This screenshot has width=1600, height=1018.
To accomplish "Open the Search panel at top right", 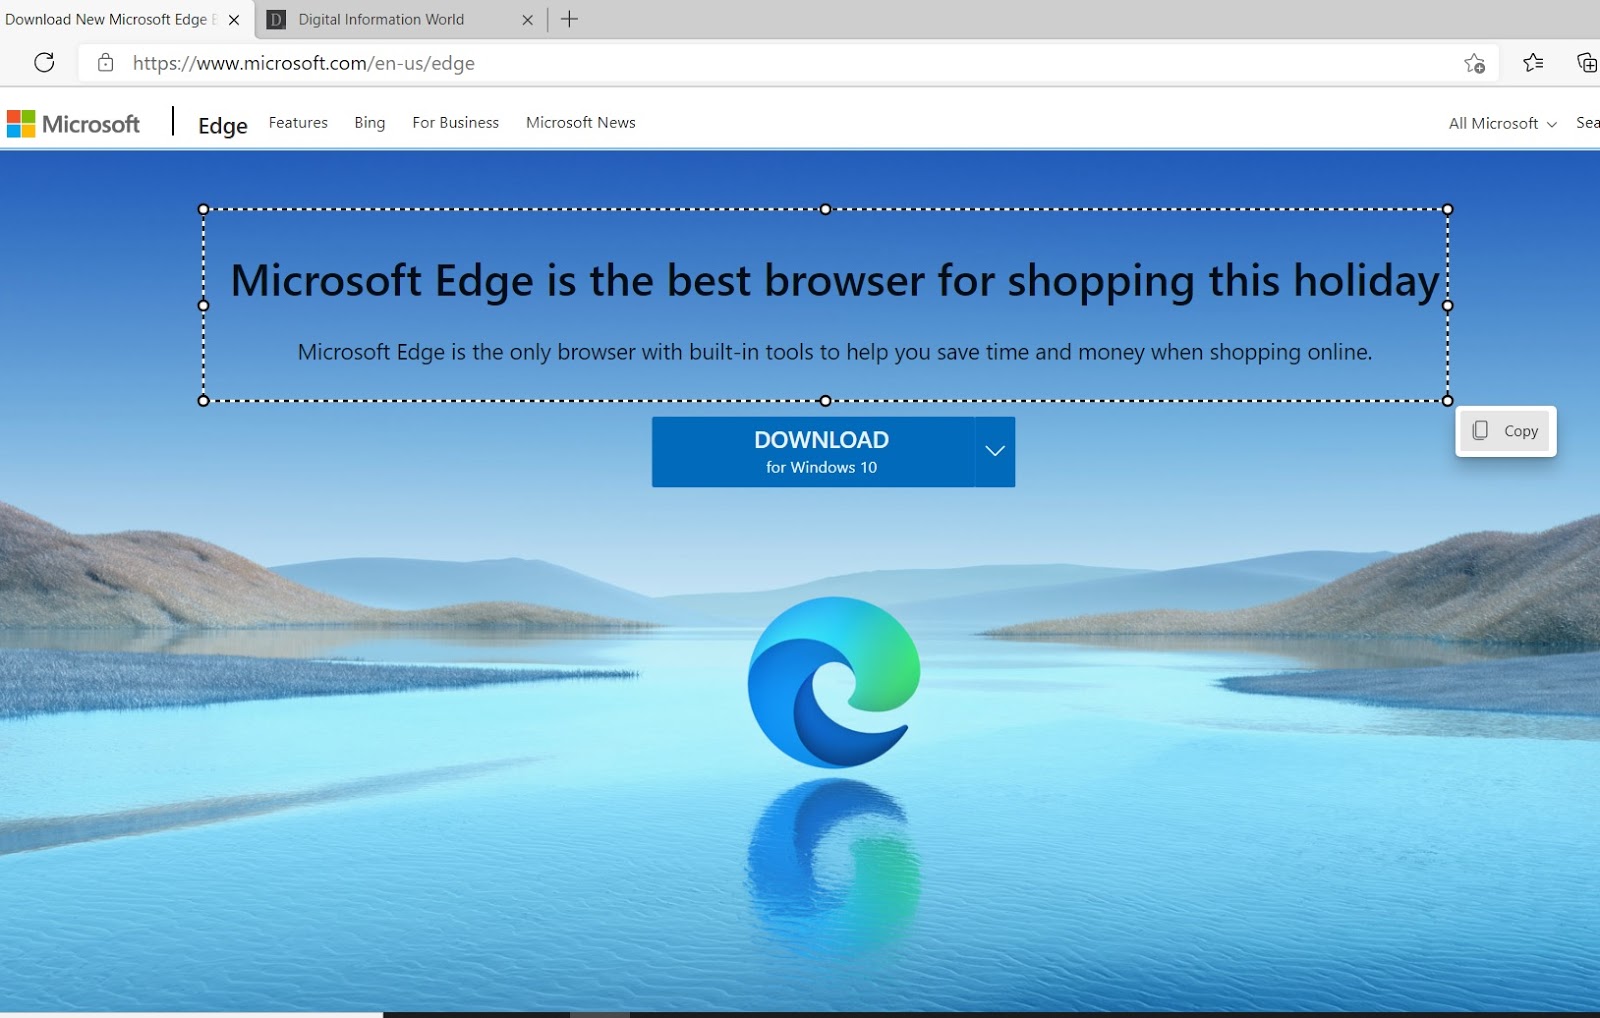I will [x=1587, y=122].
